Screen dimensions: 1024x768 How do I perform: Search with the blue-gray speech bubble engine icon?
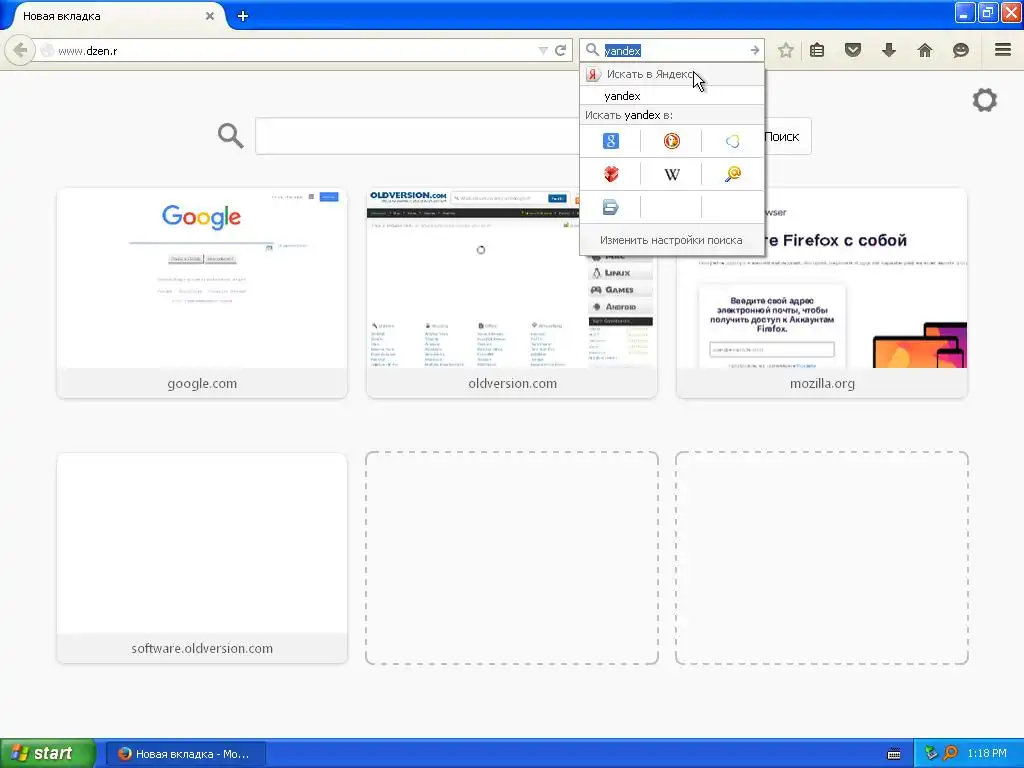tap(610, 207)
